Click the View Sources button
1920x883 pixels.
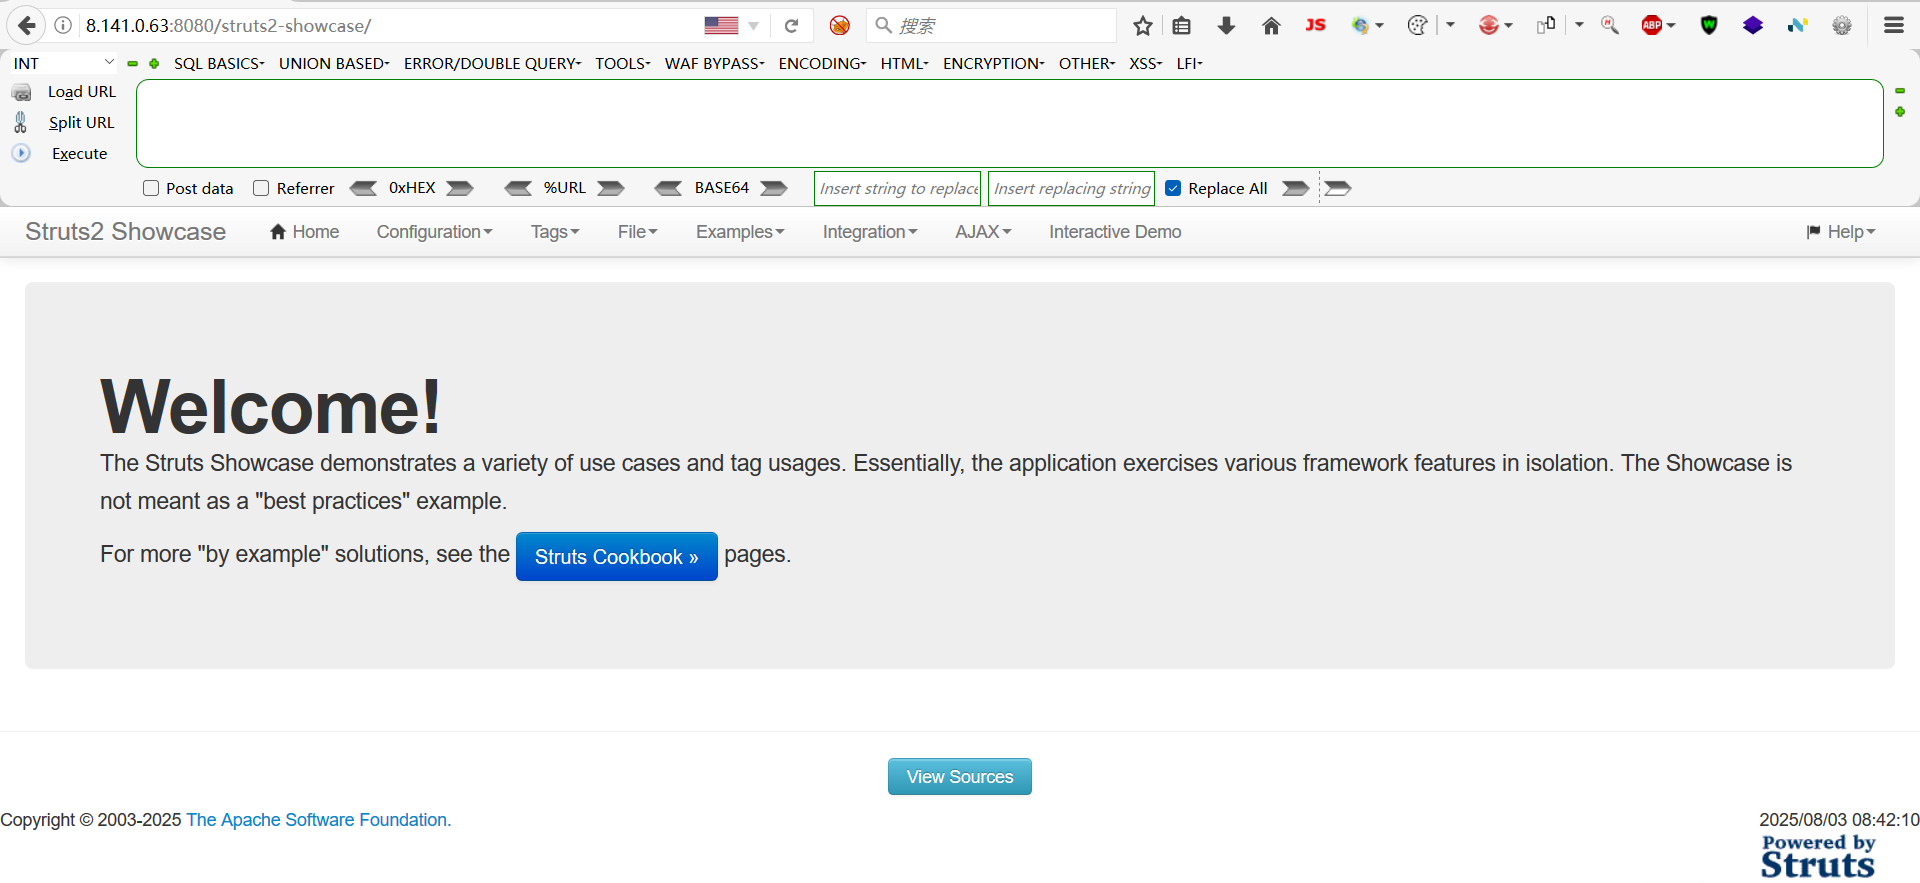coord(960,777)
